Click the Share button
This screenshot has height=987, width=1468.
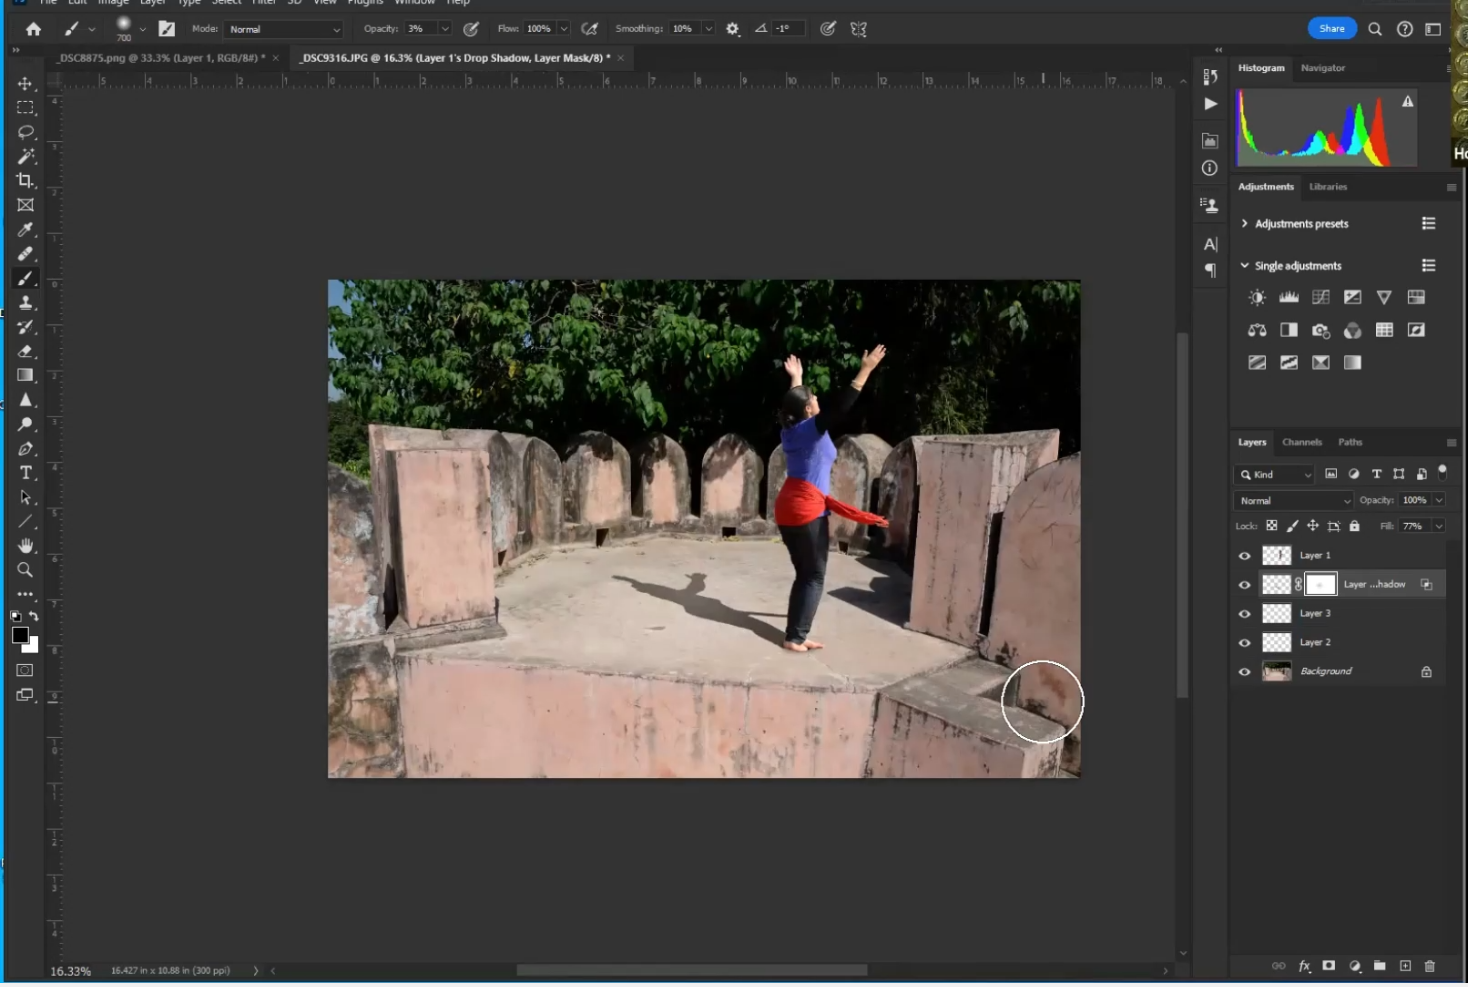click(1331, 29)
